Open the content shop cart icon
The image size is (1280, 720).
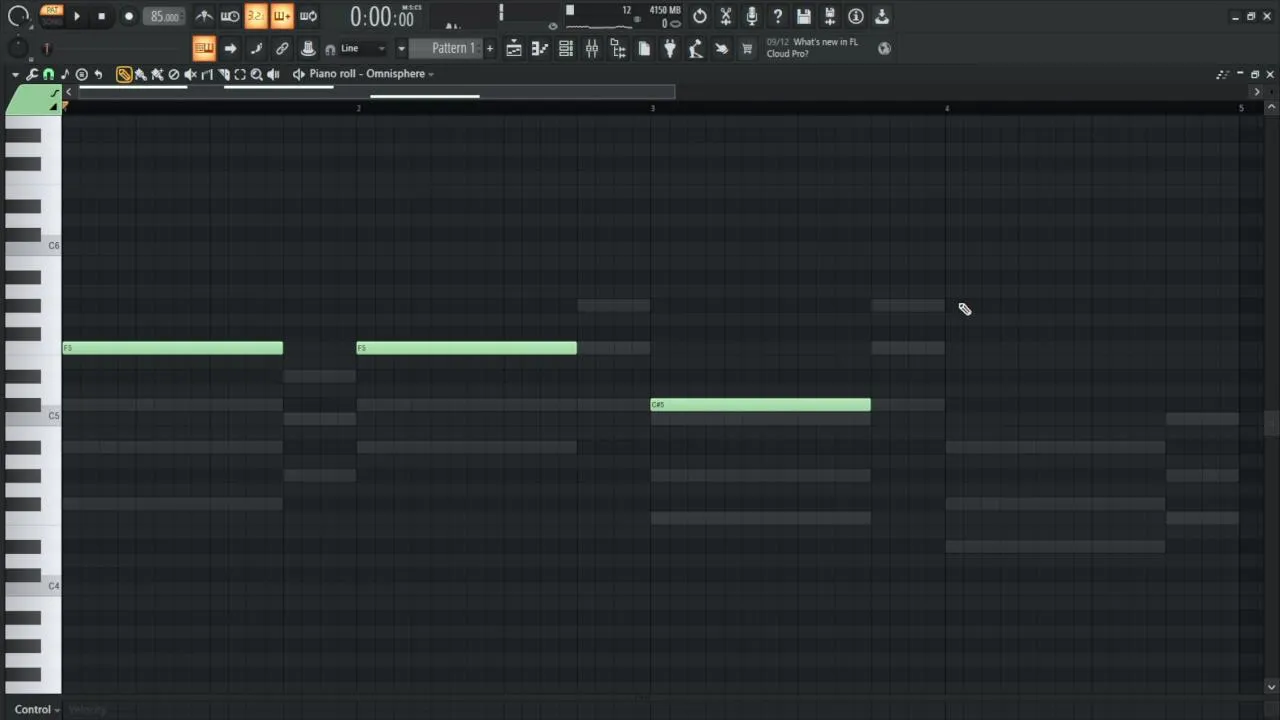point(747,48)
